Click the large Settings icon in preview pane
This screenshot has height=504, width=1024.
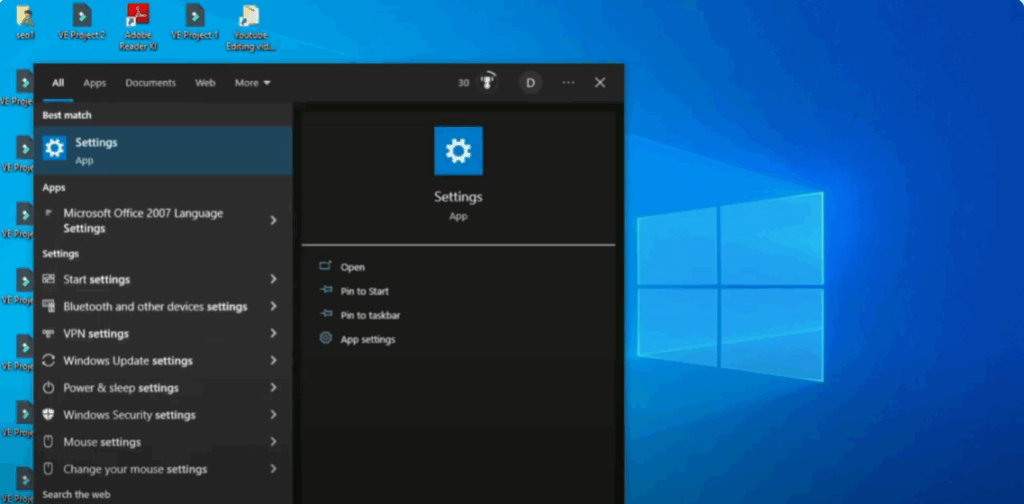[458, 151]
